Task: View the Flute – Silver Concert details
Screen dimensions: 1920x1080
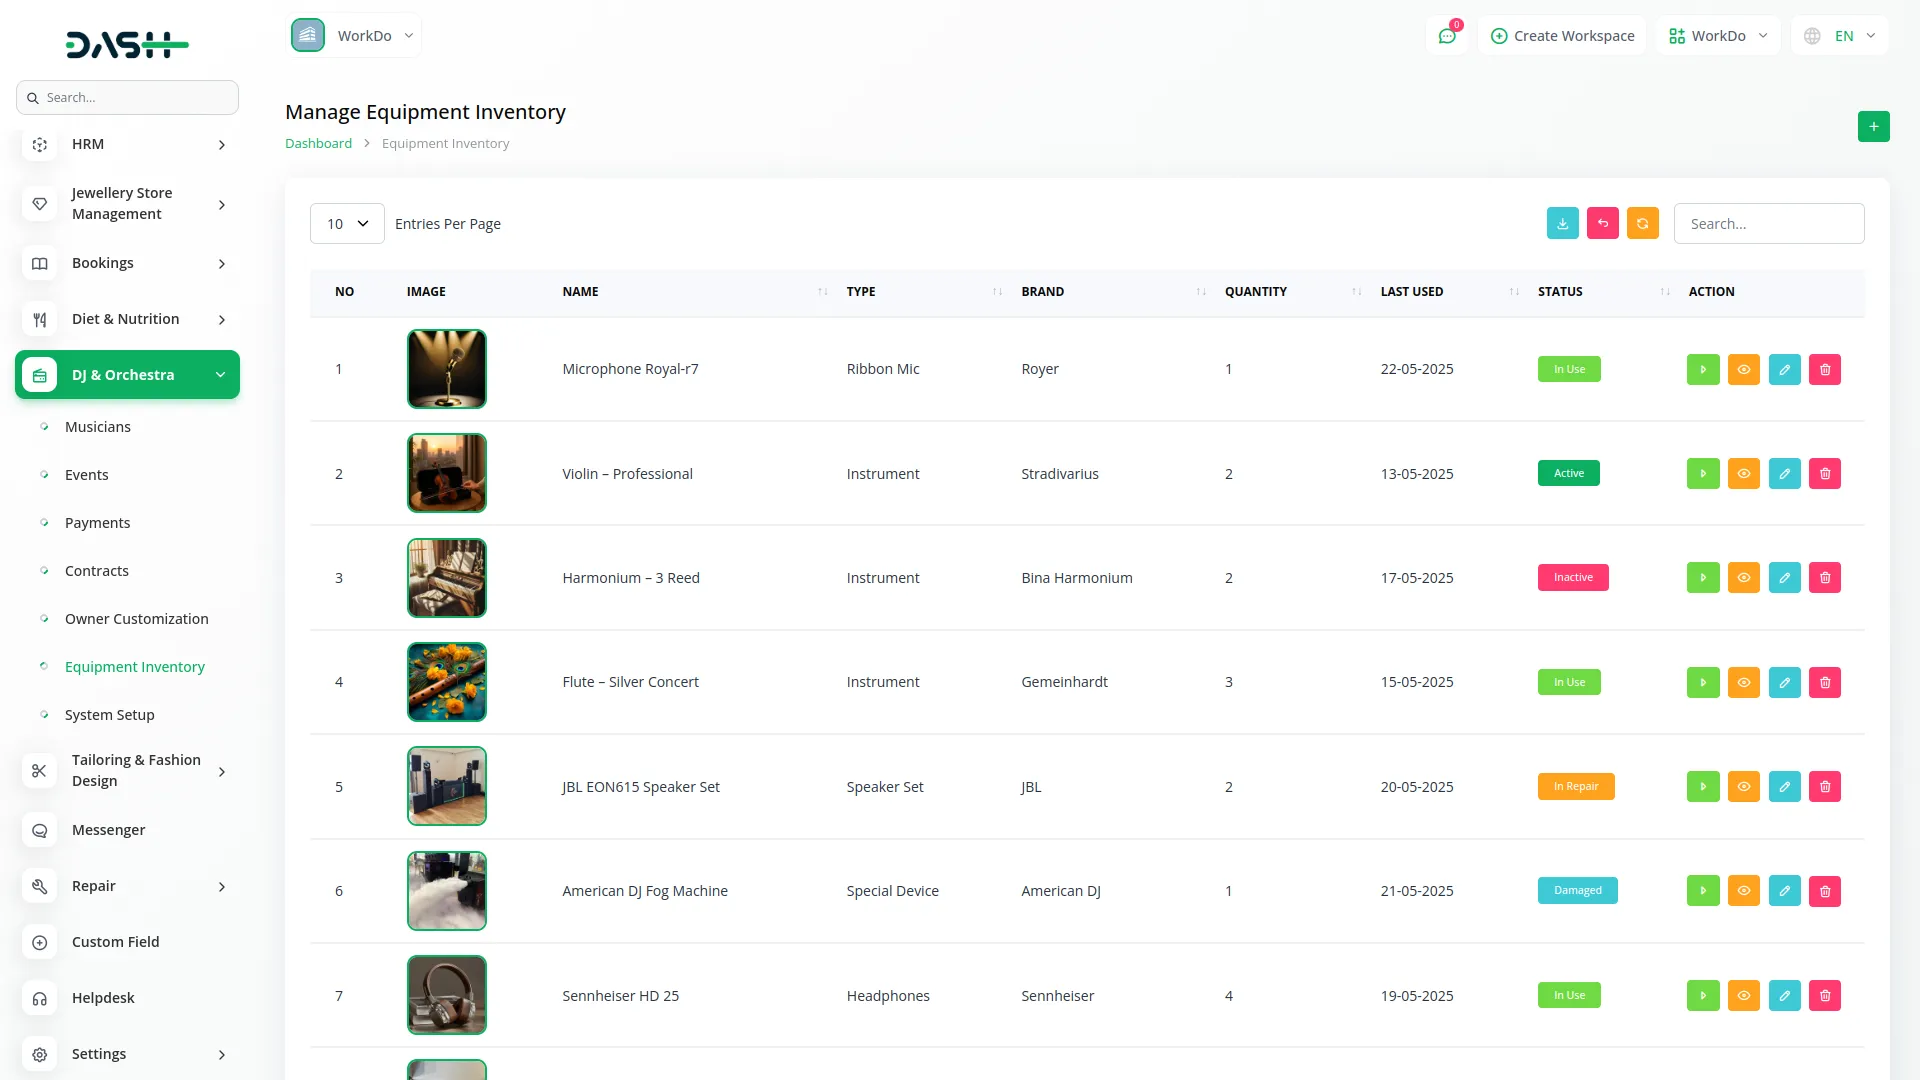Action: [1743, 683]
